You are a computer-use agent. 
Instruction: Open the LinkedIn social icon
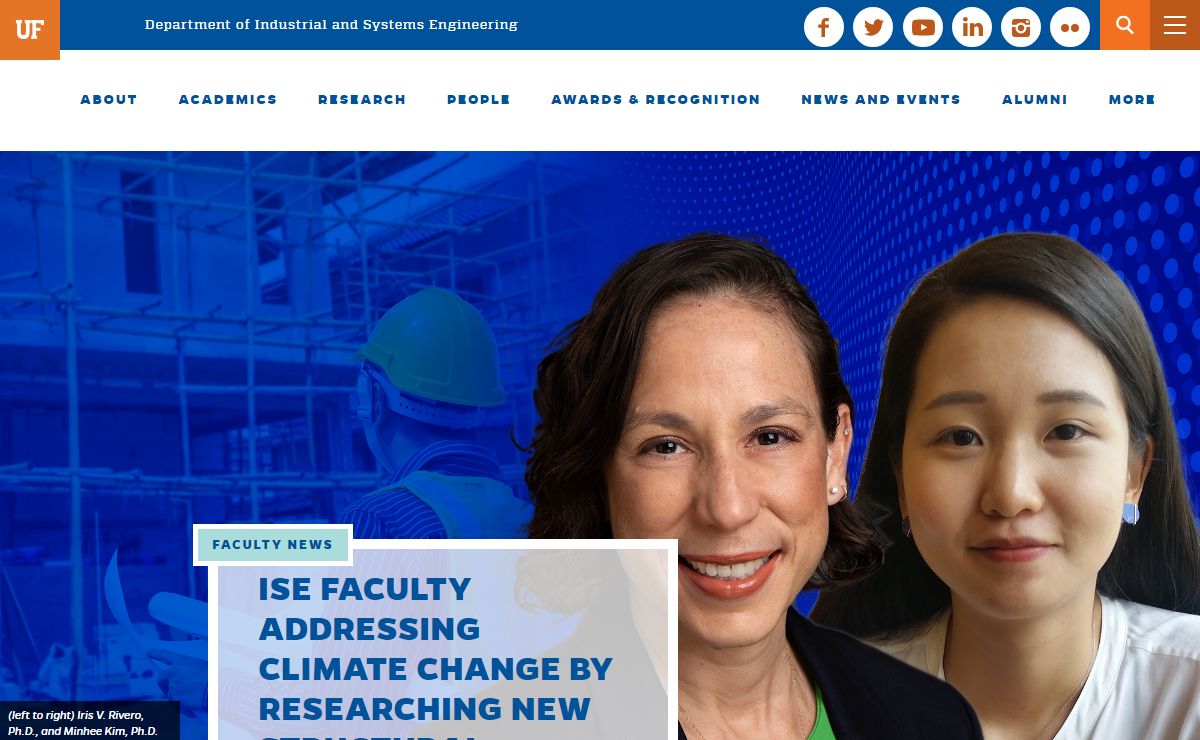972,27
